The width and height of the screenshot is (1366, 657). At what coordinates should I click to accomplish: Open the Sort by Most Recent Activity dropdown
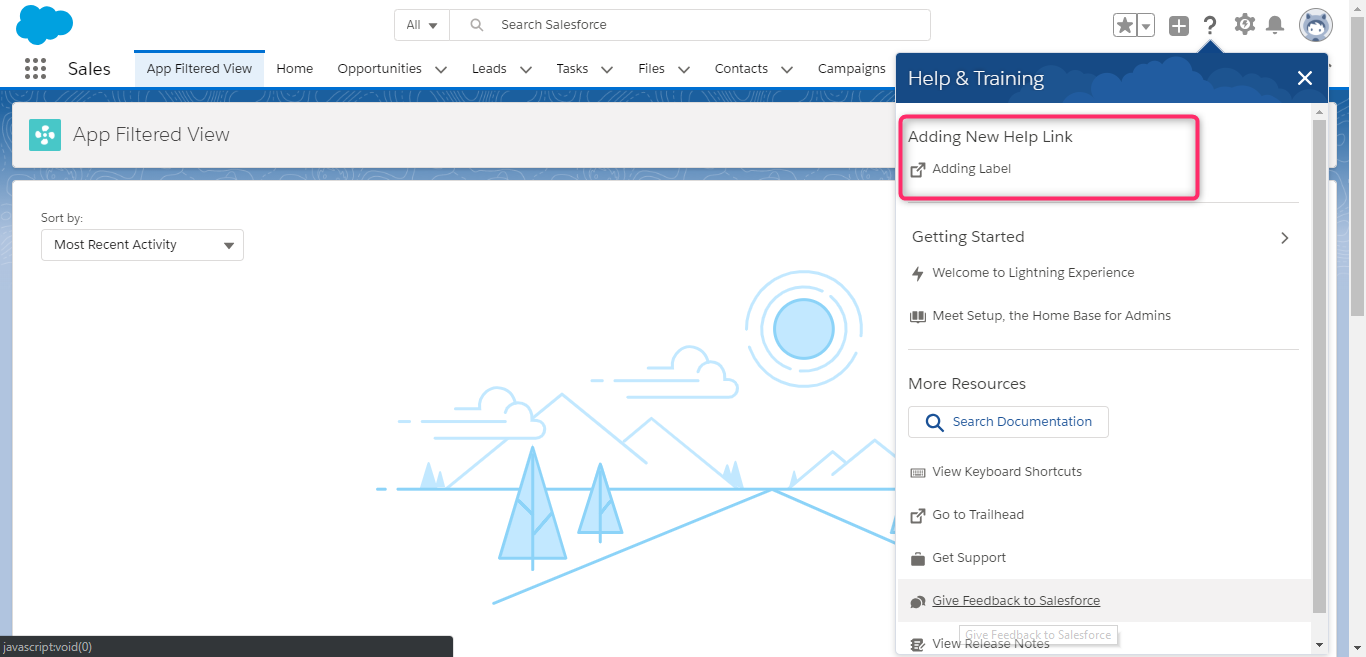[142, 245]
